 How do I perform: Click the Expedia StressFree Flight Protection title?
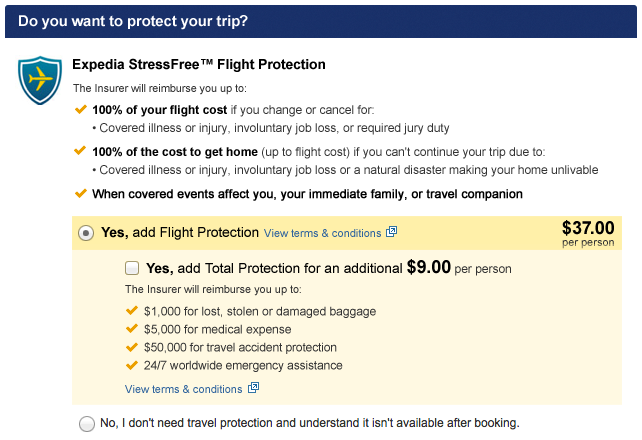tap(199, 64)
